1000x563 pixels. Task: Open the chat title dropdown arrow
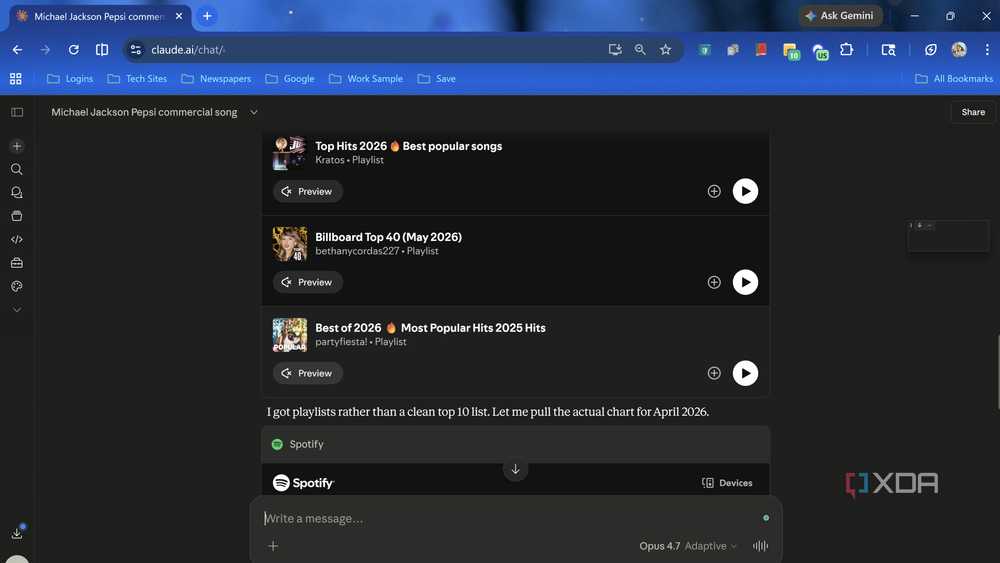pos(254,112)
